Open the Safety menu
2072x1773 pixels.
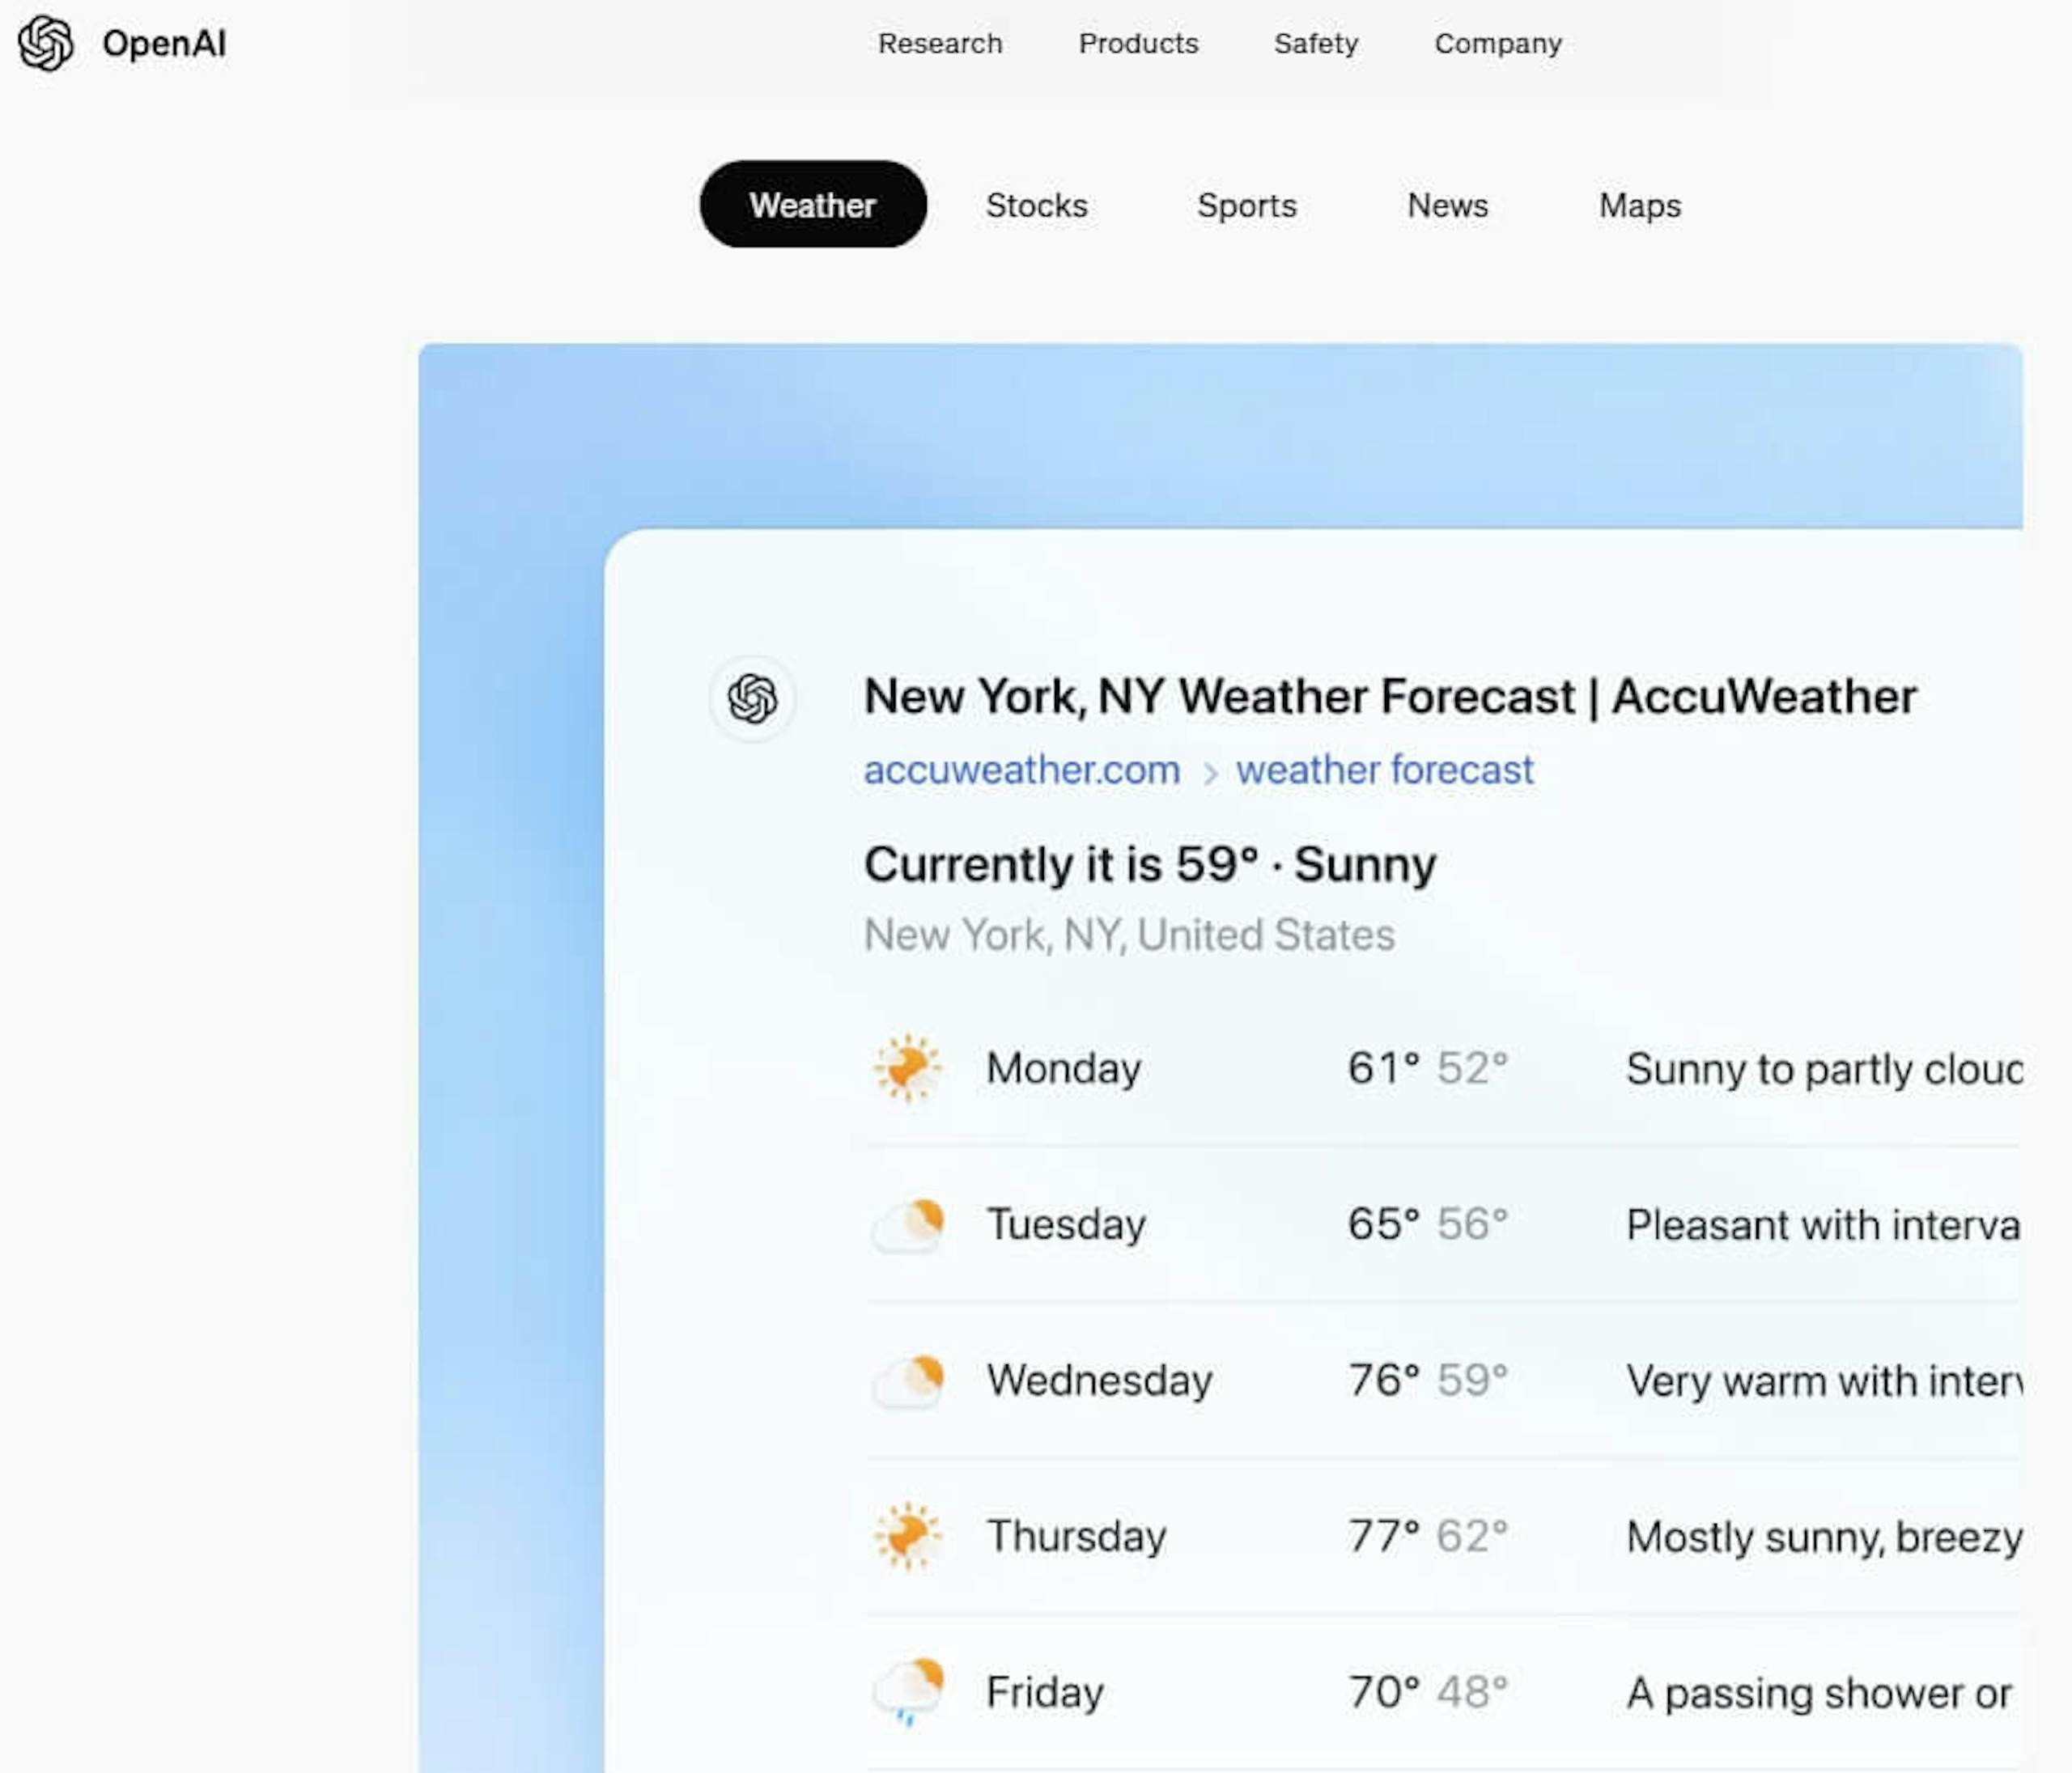tap(1316, 44)
